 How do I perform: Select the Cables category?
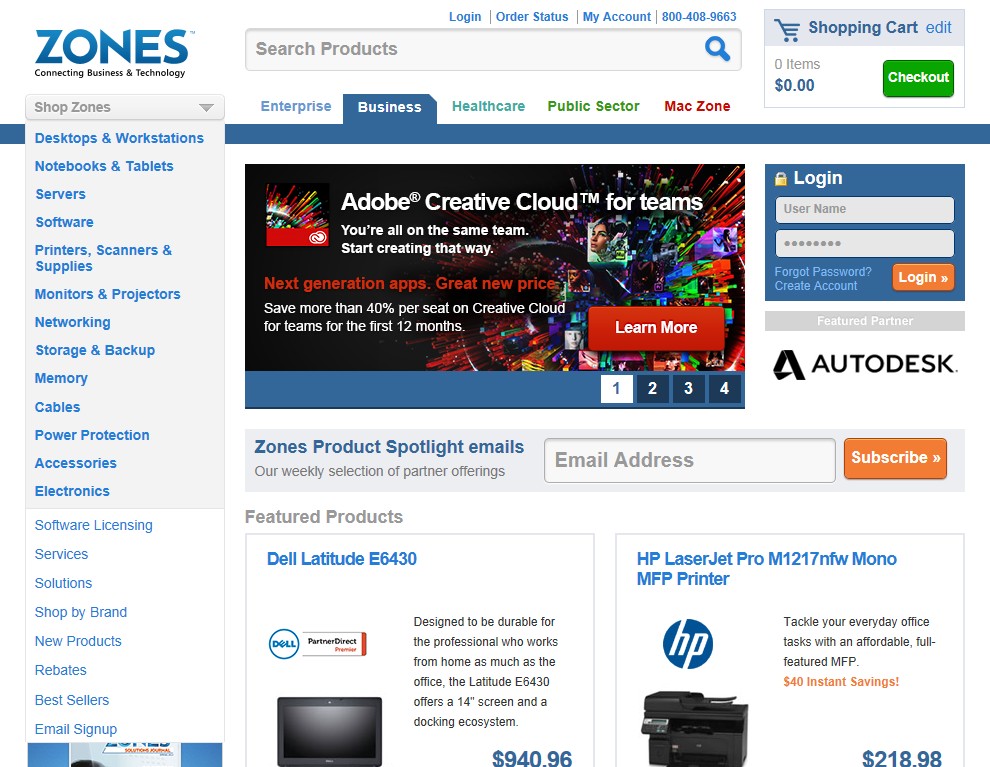click(57, 407)
